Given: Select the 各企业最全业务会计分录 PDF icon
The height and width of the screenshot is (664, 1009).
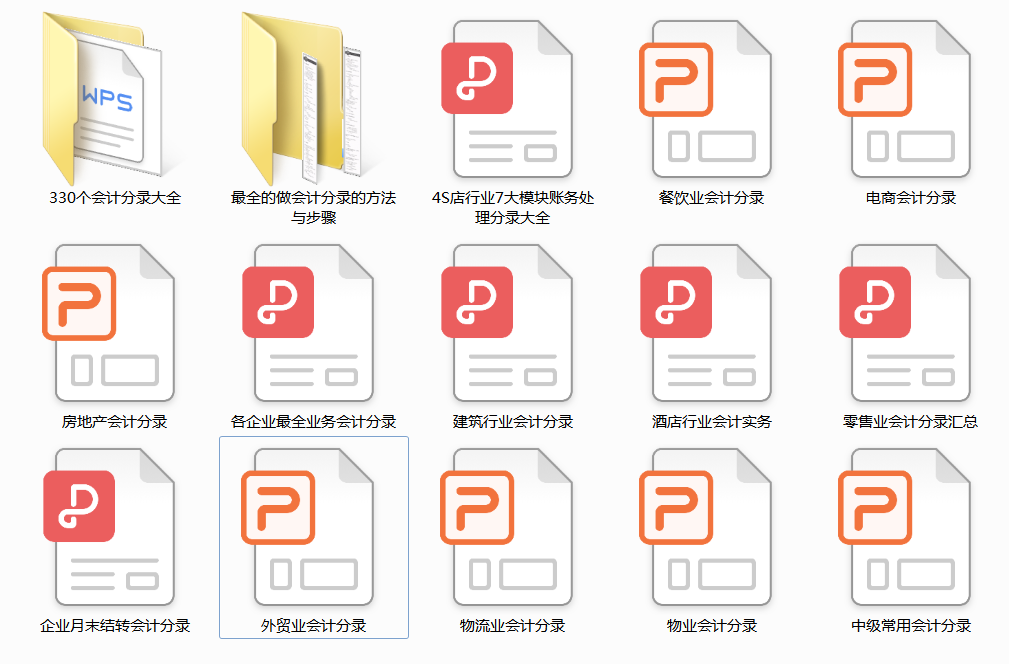Looking at the screenshot, I should click(x=308, y=323).
